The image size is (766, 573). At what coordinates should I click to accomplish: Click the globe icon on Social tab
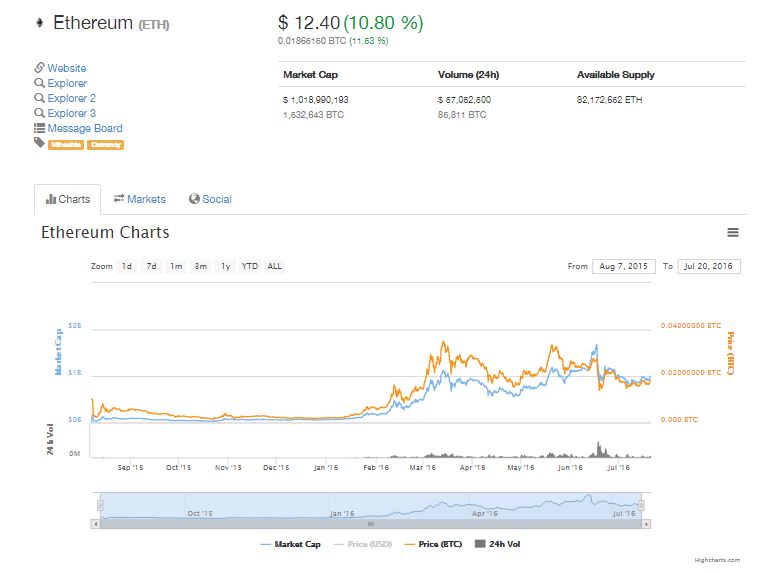pos(194,199)
